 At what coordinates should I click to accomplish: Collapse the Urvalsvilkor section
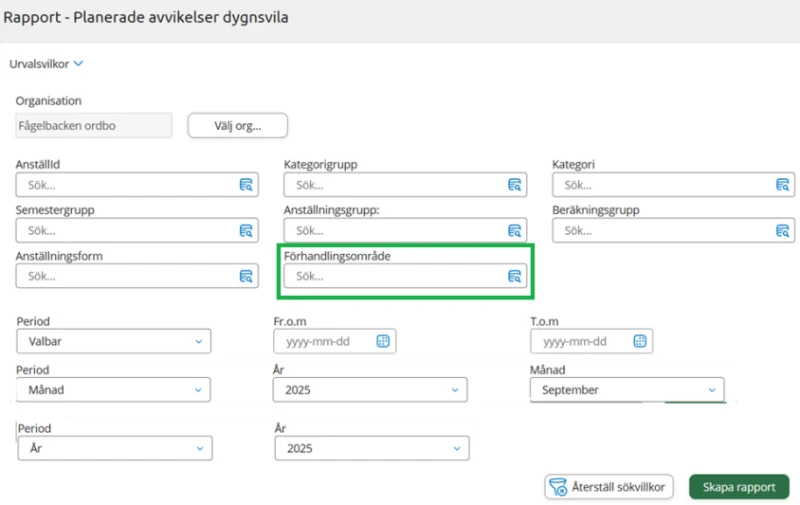tap(78, 64)
